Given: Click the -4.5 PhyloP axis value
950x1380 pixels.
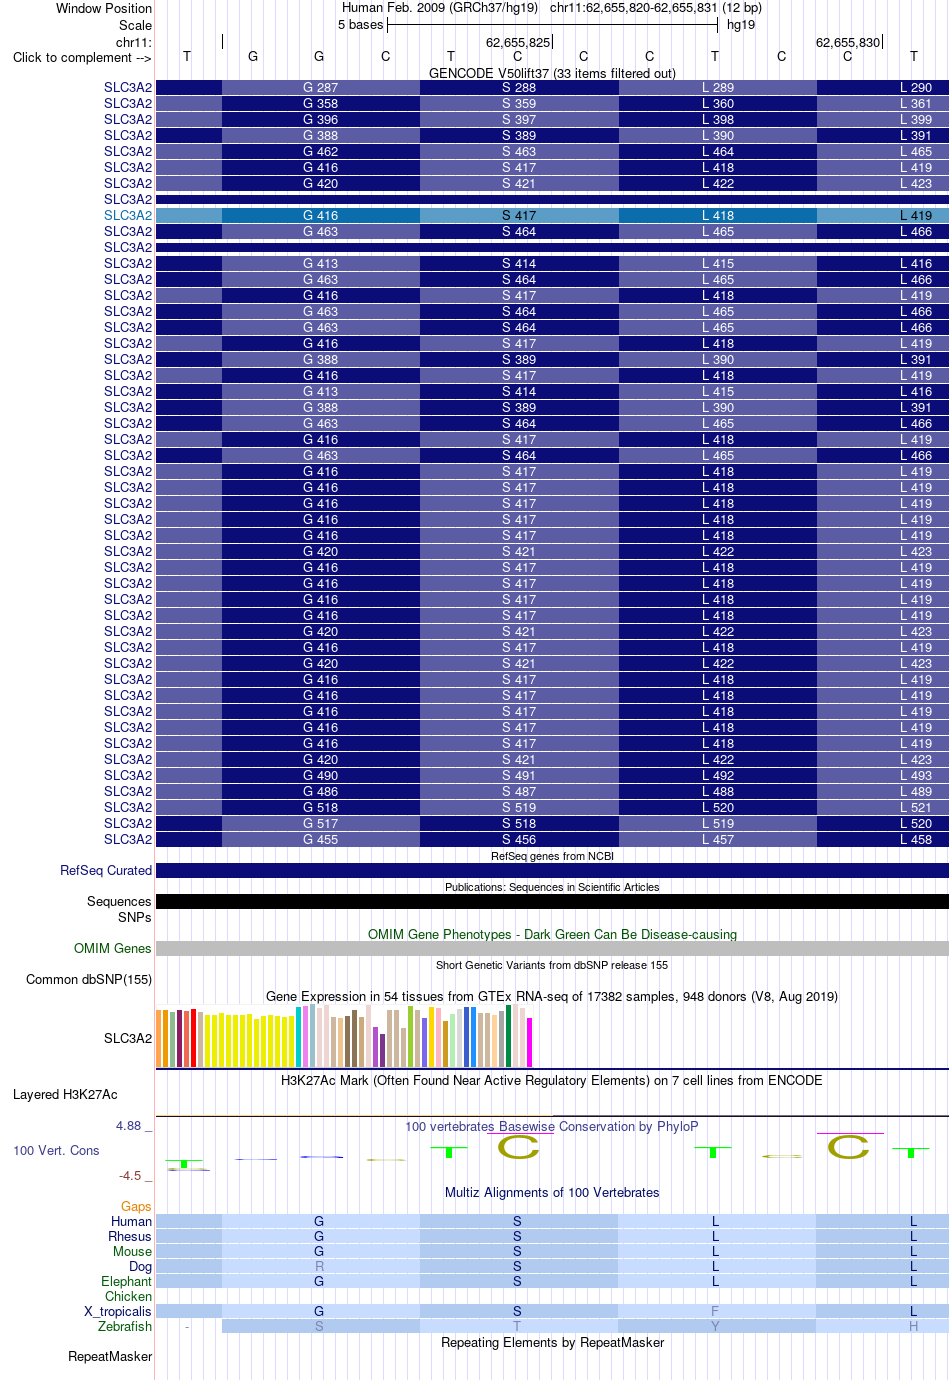Looking at the screenshot, I should 130,1175.
